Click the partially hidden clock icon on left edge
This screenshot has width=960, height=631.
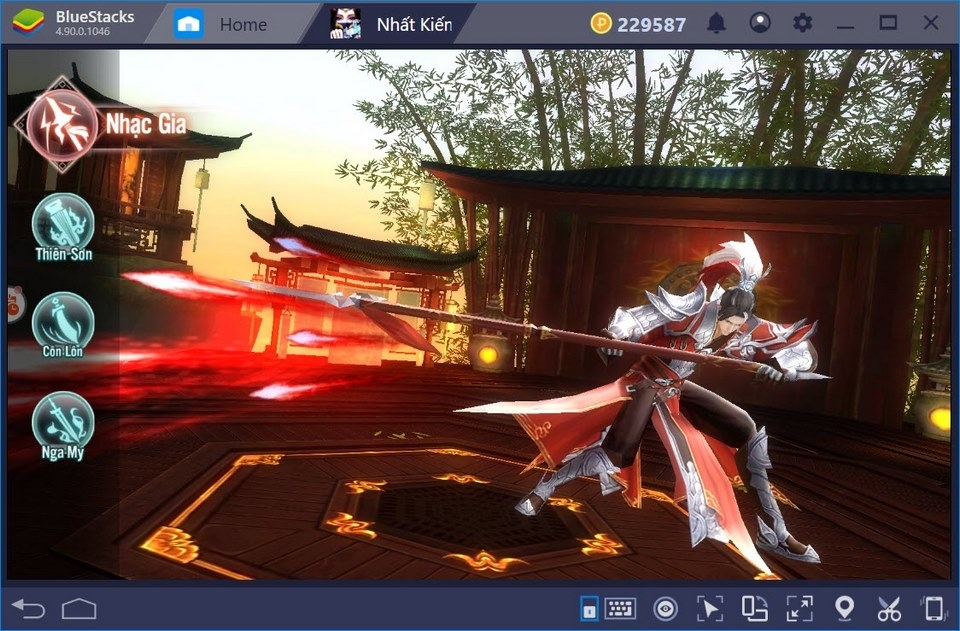coord(15,304)
